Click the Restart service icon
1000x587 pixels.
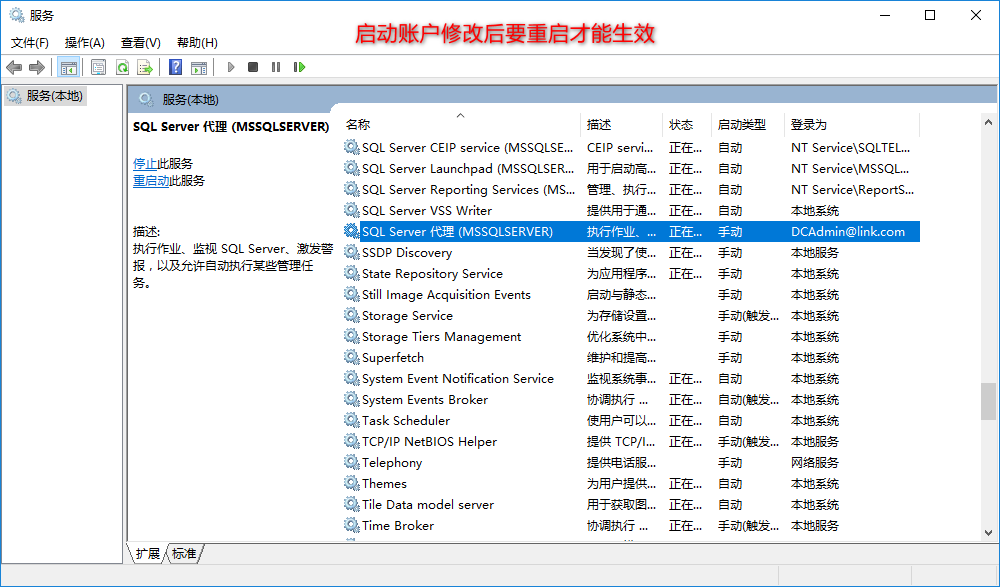[x=299, y=67]
